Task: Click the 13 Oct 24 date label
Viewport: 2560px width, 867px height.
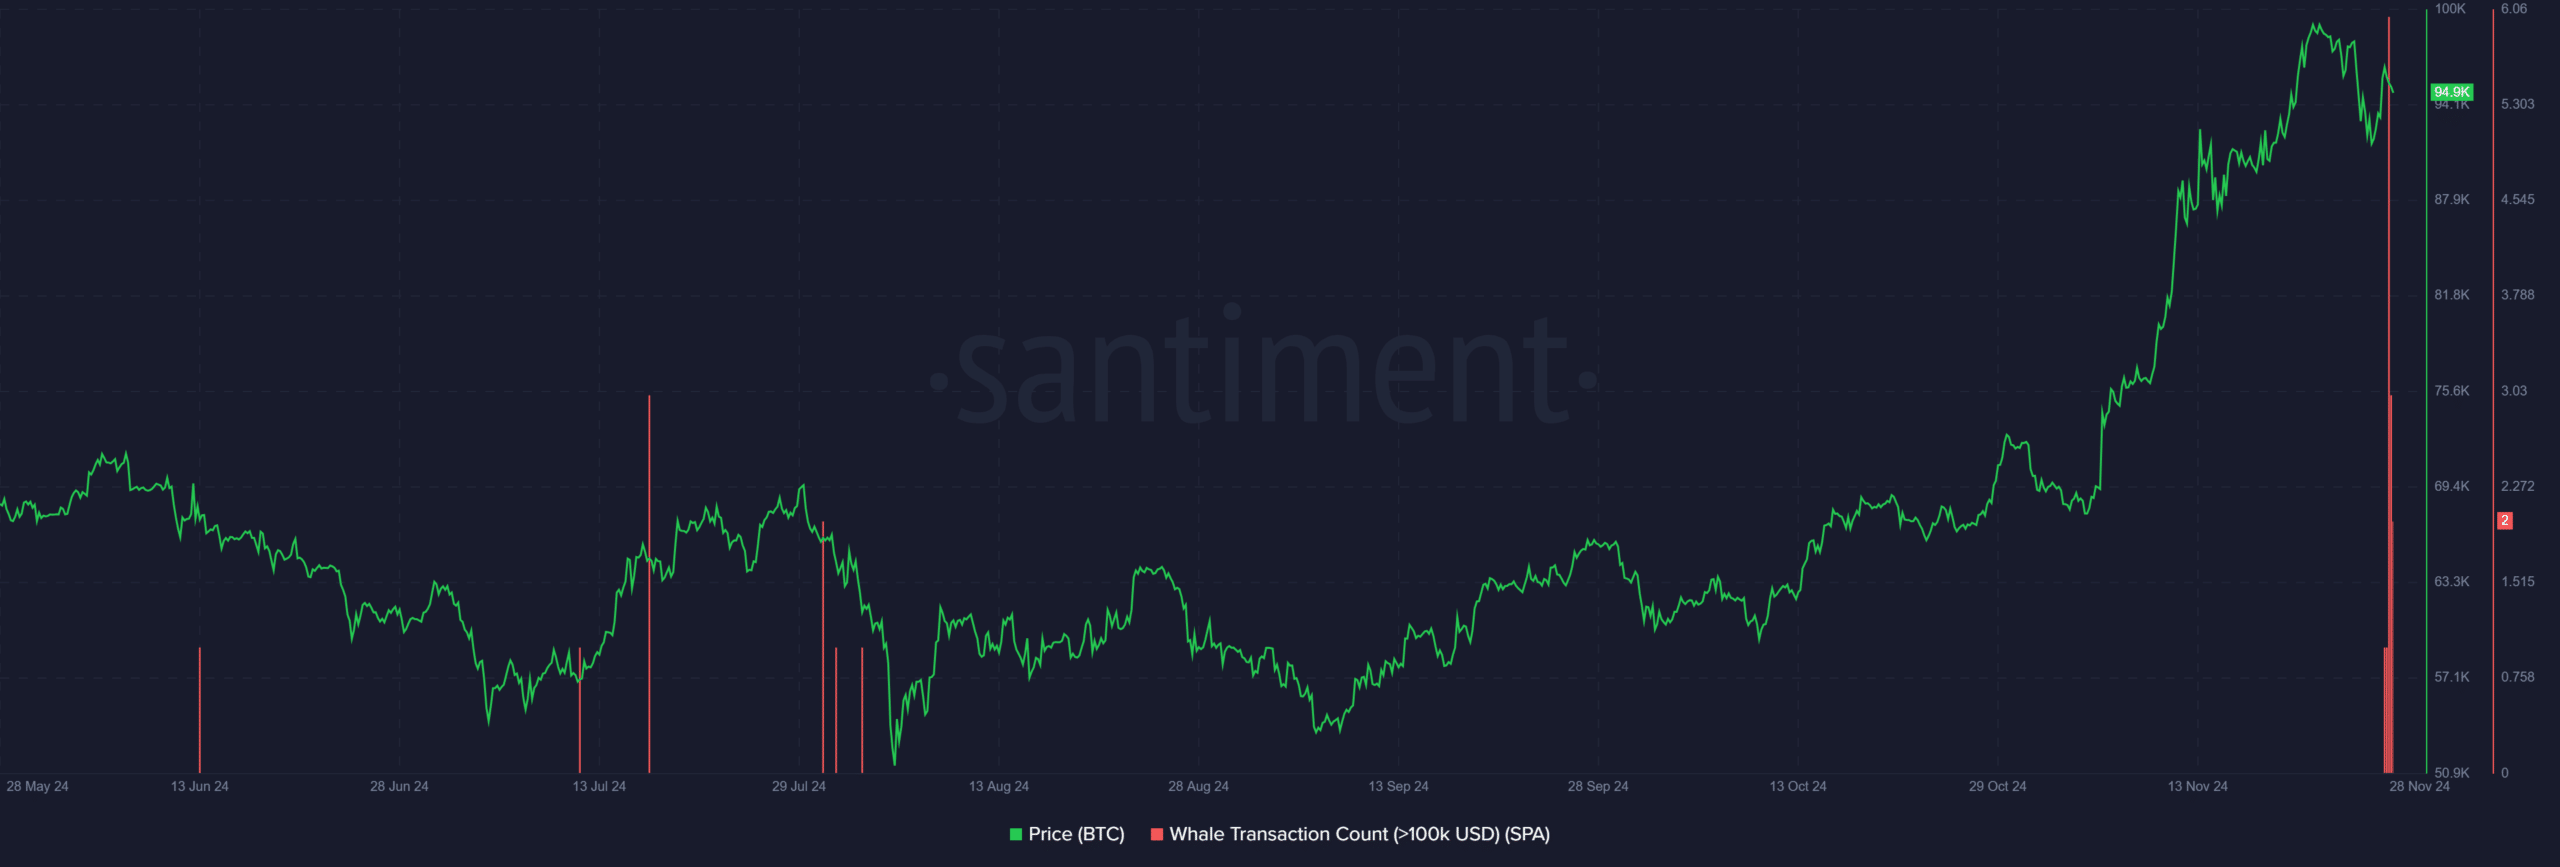Action: point(1798,786)
